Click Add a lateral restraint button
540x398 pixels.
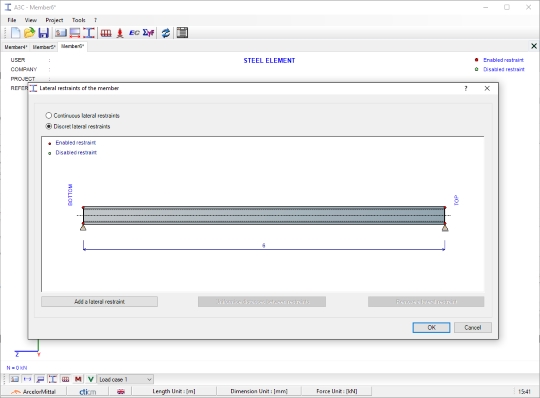click(100, 302)
